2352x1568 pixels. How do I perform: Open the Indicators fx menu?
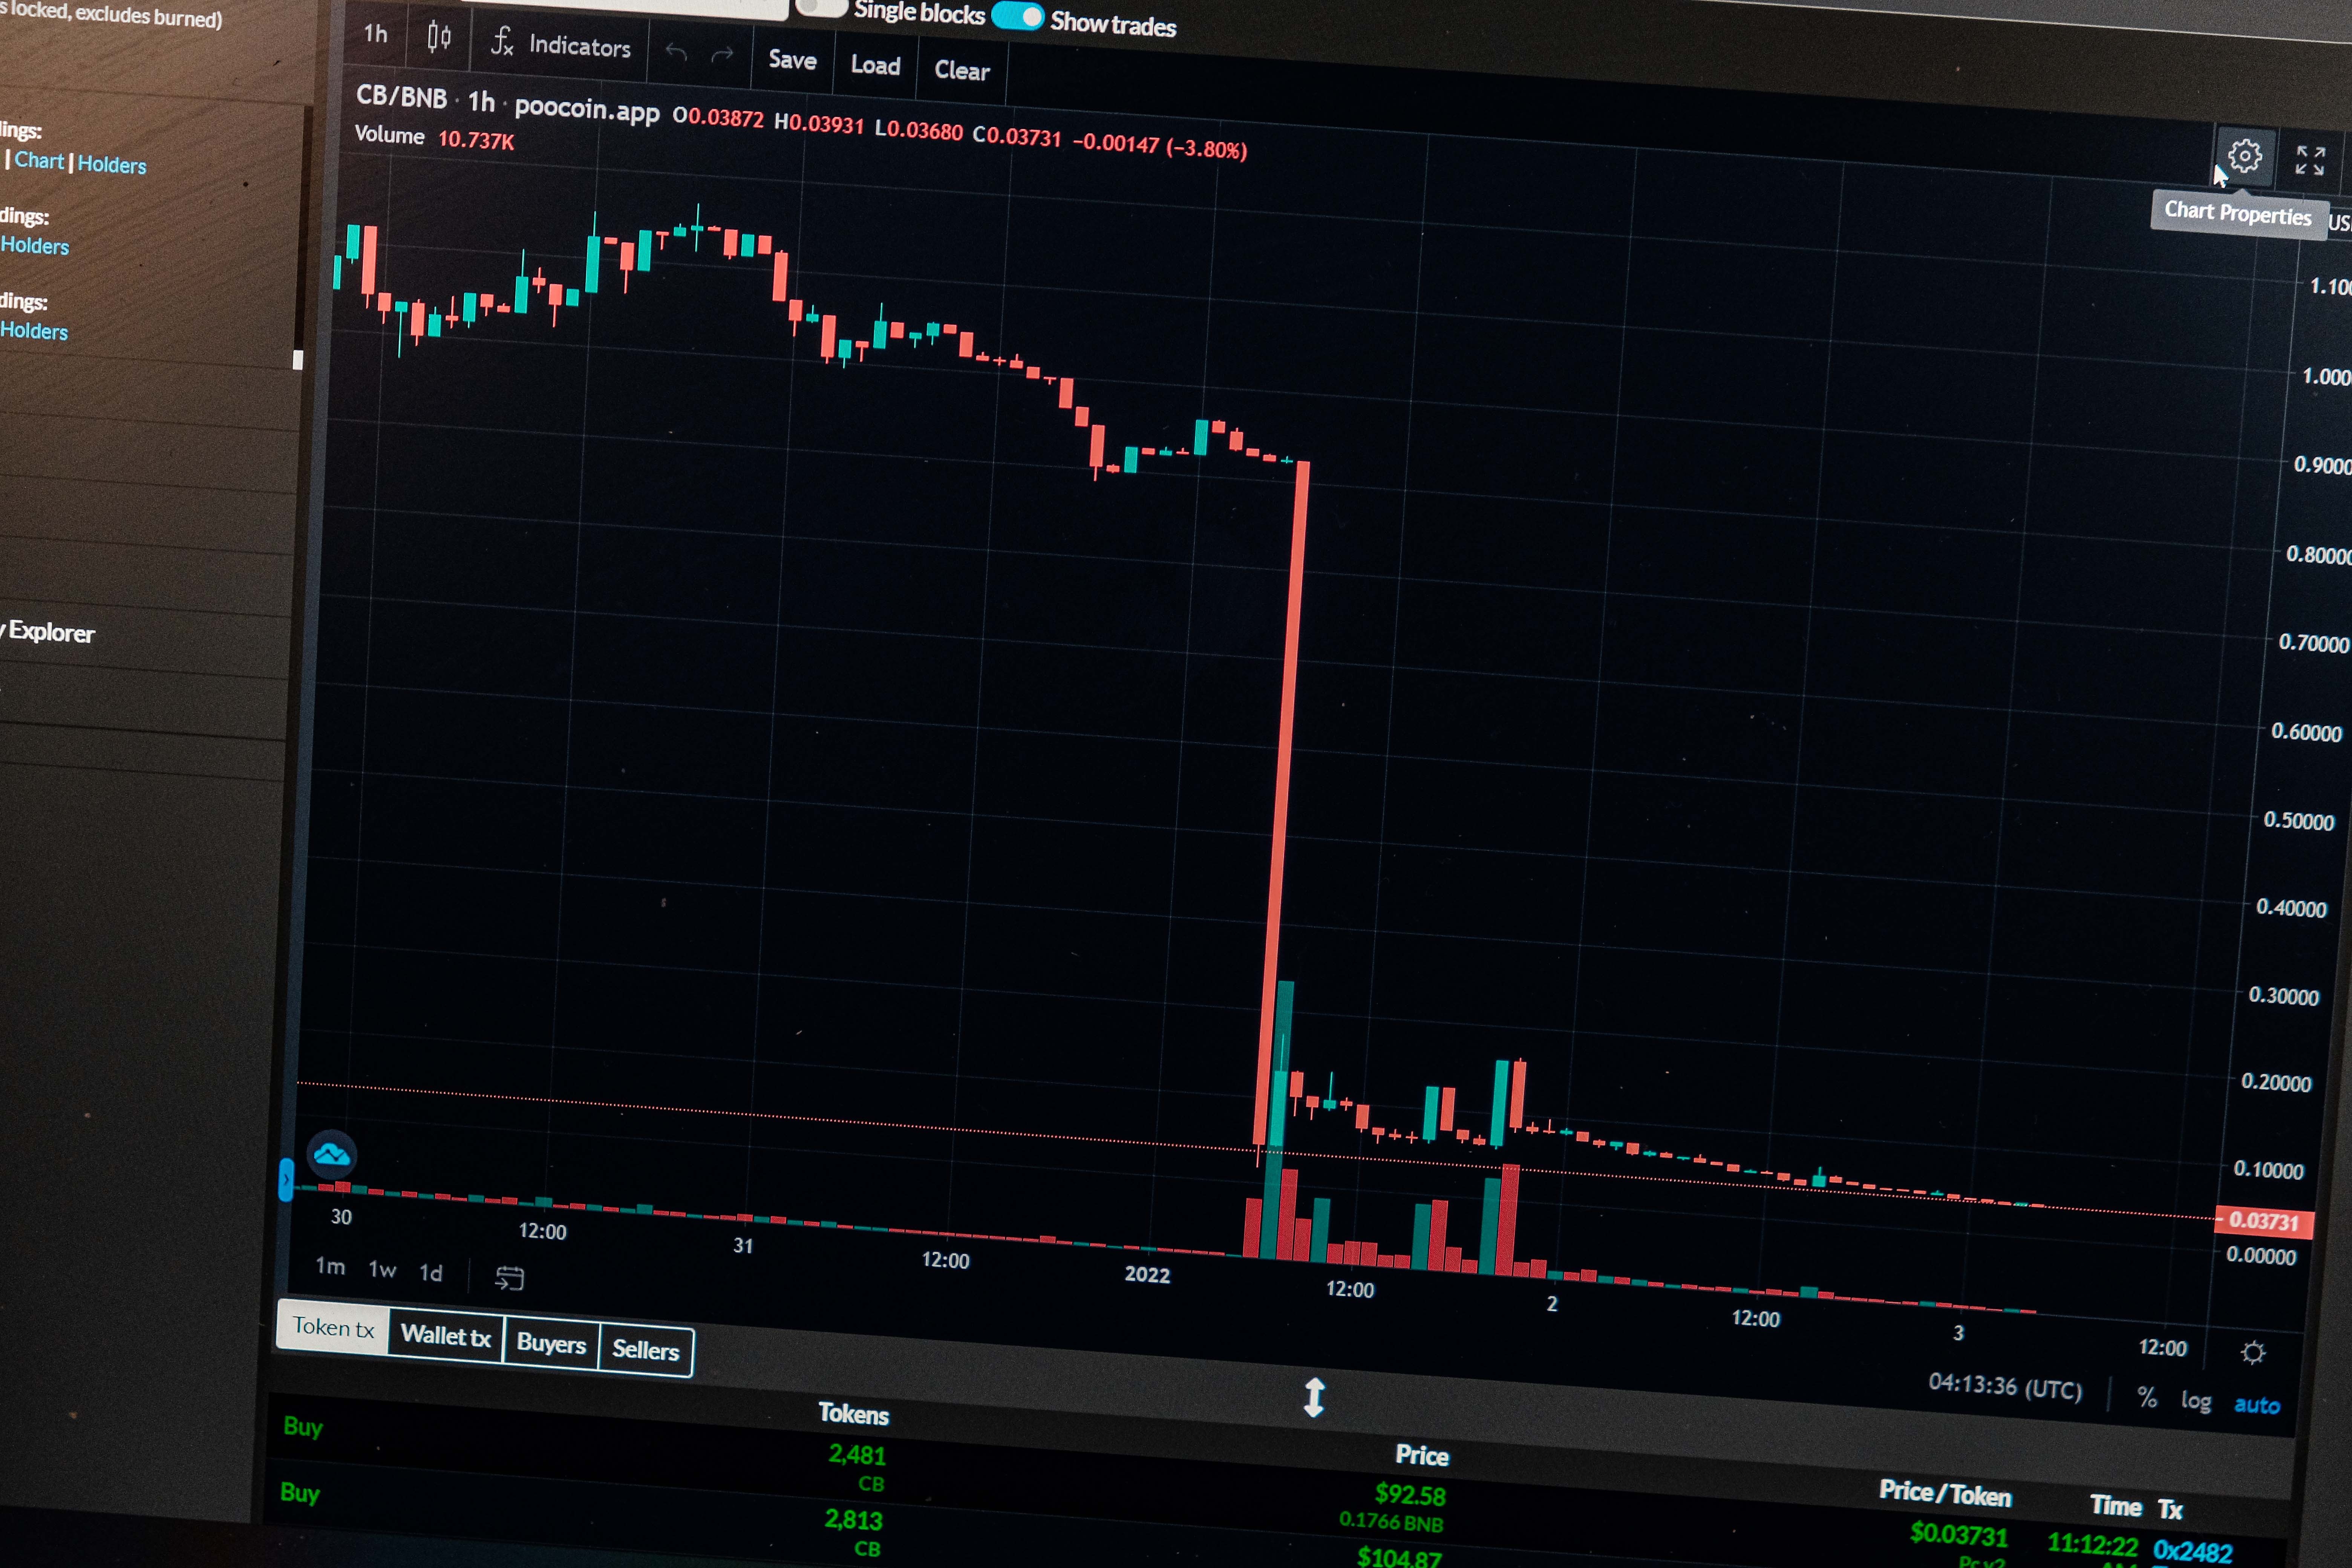click(x=561, y=45)
